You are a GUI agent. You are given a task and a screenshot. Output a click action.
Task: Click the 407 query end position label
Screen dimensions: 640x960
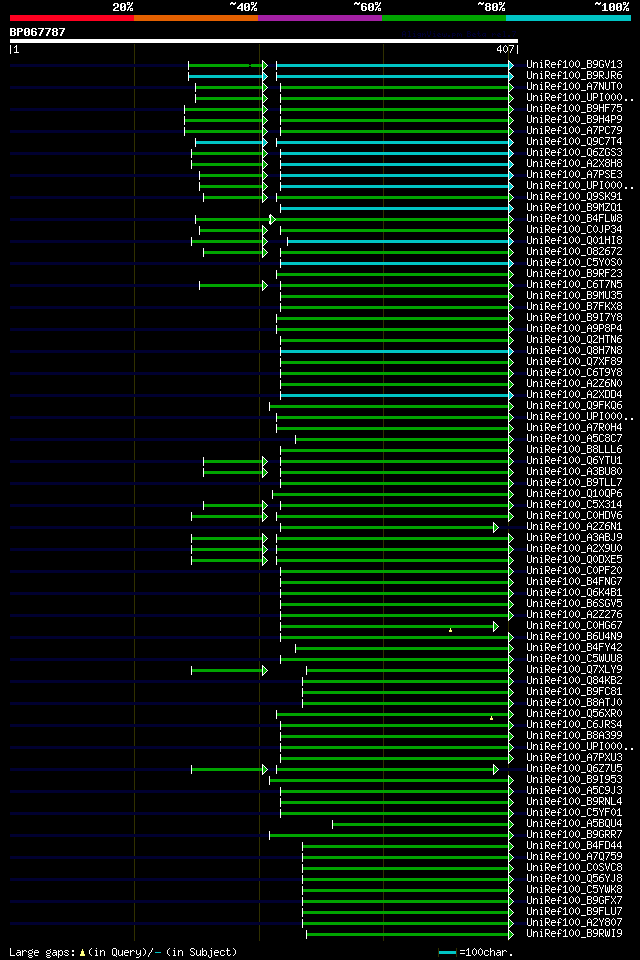pyautogui.click(x=505, y=50)
